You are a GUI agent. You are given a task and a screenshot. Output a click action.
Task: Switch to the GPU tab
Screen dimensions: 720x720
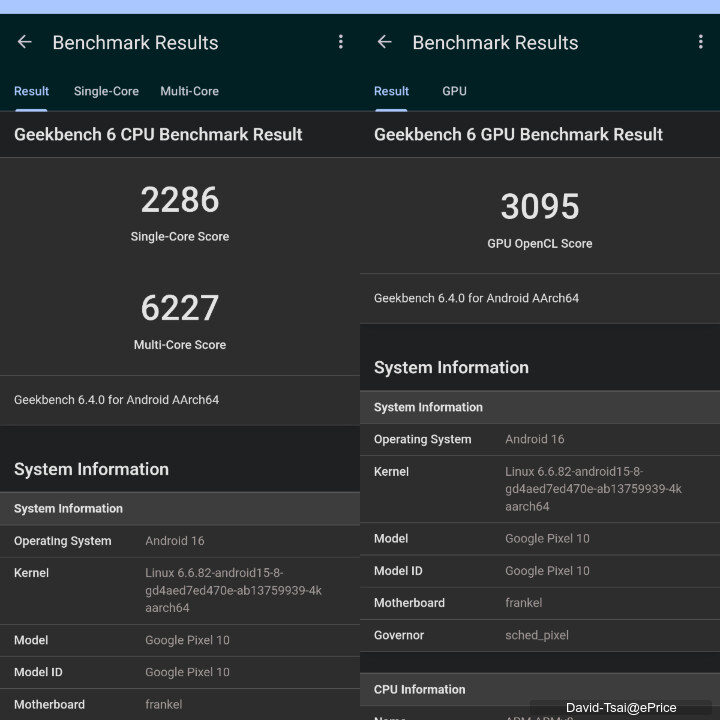(454, 91)
